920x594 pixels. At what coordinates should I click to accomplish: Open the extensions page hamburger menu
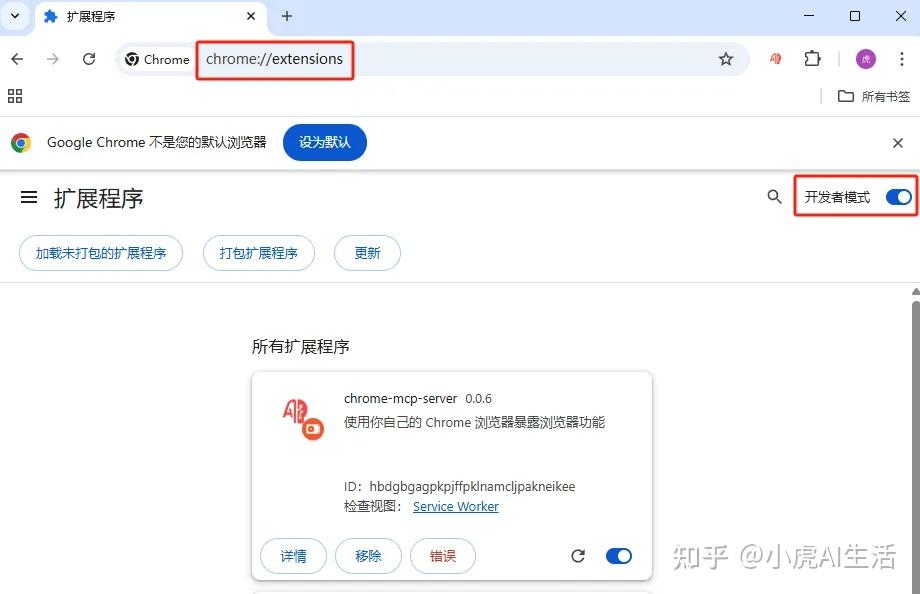(28, 197)
